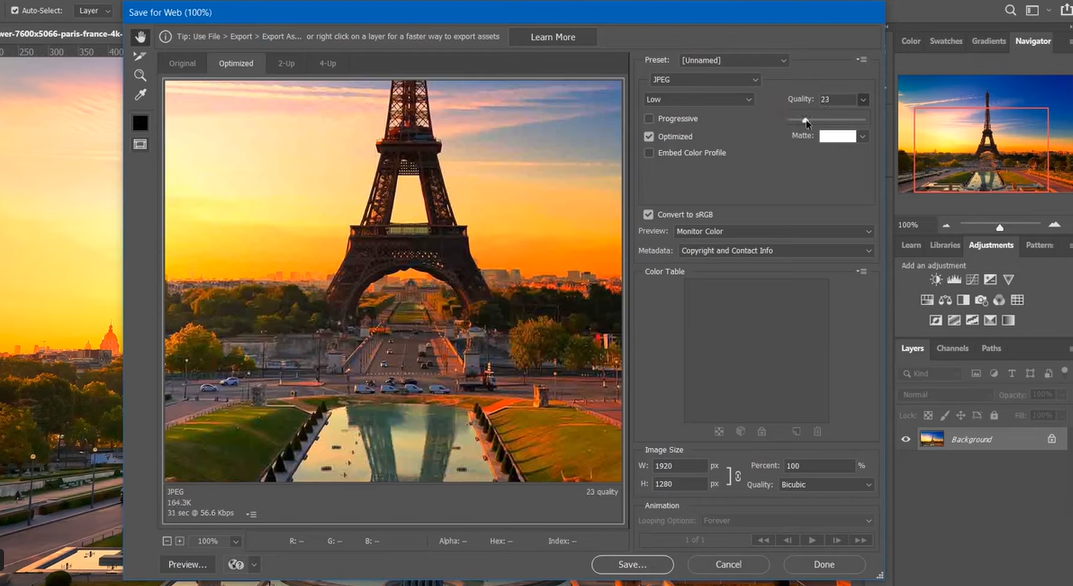Select the Zoom tool in dialog toolbar

tap(140, 75)
